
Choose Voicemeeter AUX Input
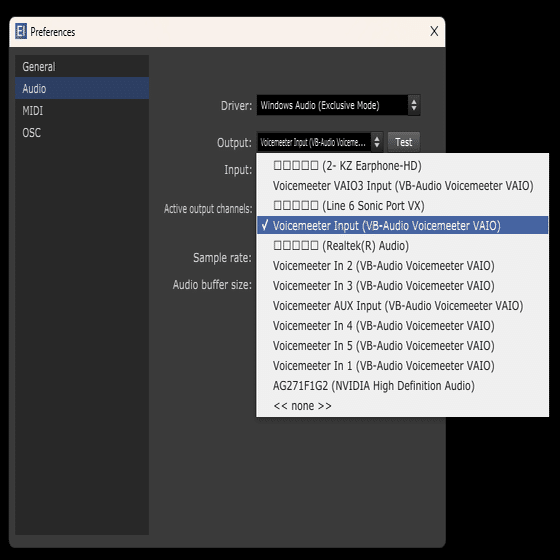coord(402,306)
